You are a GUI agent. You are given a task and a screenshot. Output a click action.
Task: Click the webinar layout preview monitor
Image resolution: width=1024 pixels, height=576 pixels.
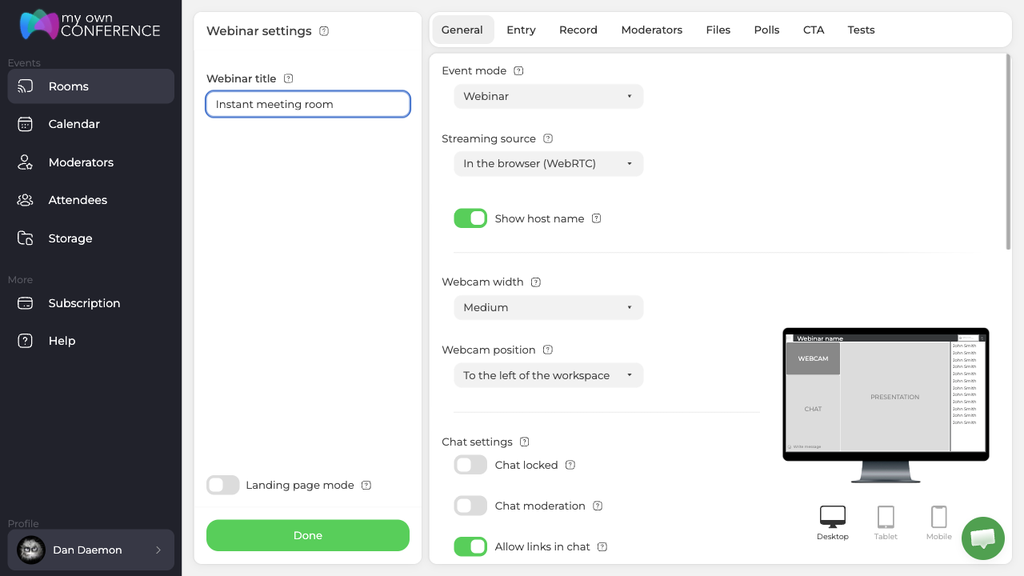pos(886,405)
